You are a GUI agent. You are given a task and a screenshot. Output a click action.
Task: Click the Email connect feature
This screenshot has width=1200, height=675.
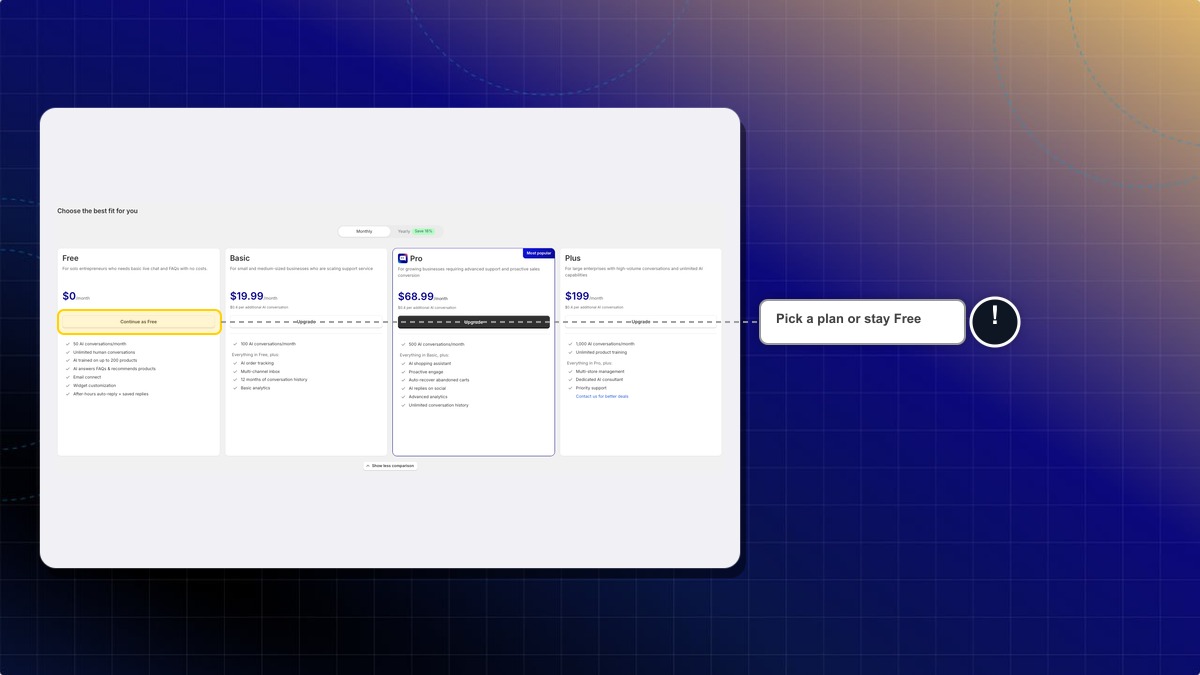click(x=87, y=377)
